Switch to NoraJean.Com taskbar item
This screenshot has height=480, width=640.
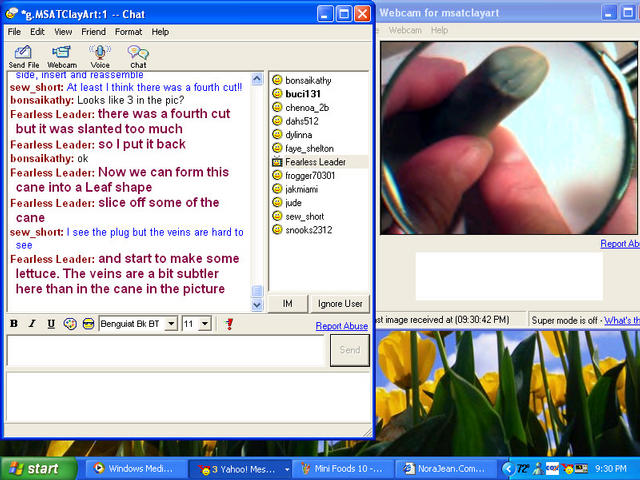pos(445,469)
